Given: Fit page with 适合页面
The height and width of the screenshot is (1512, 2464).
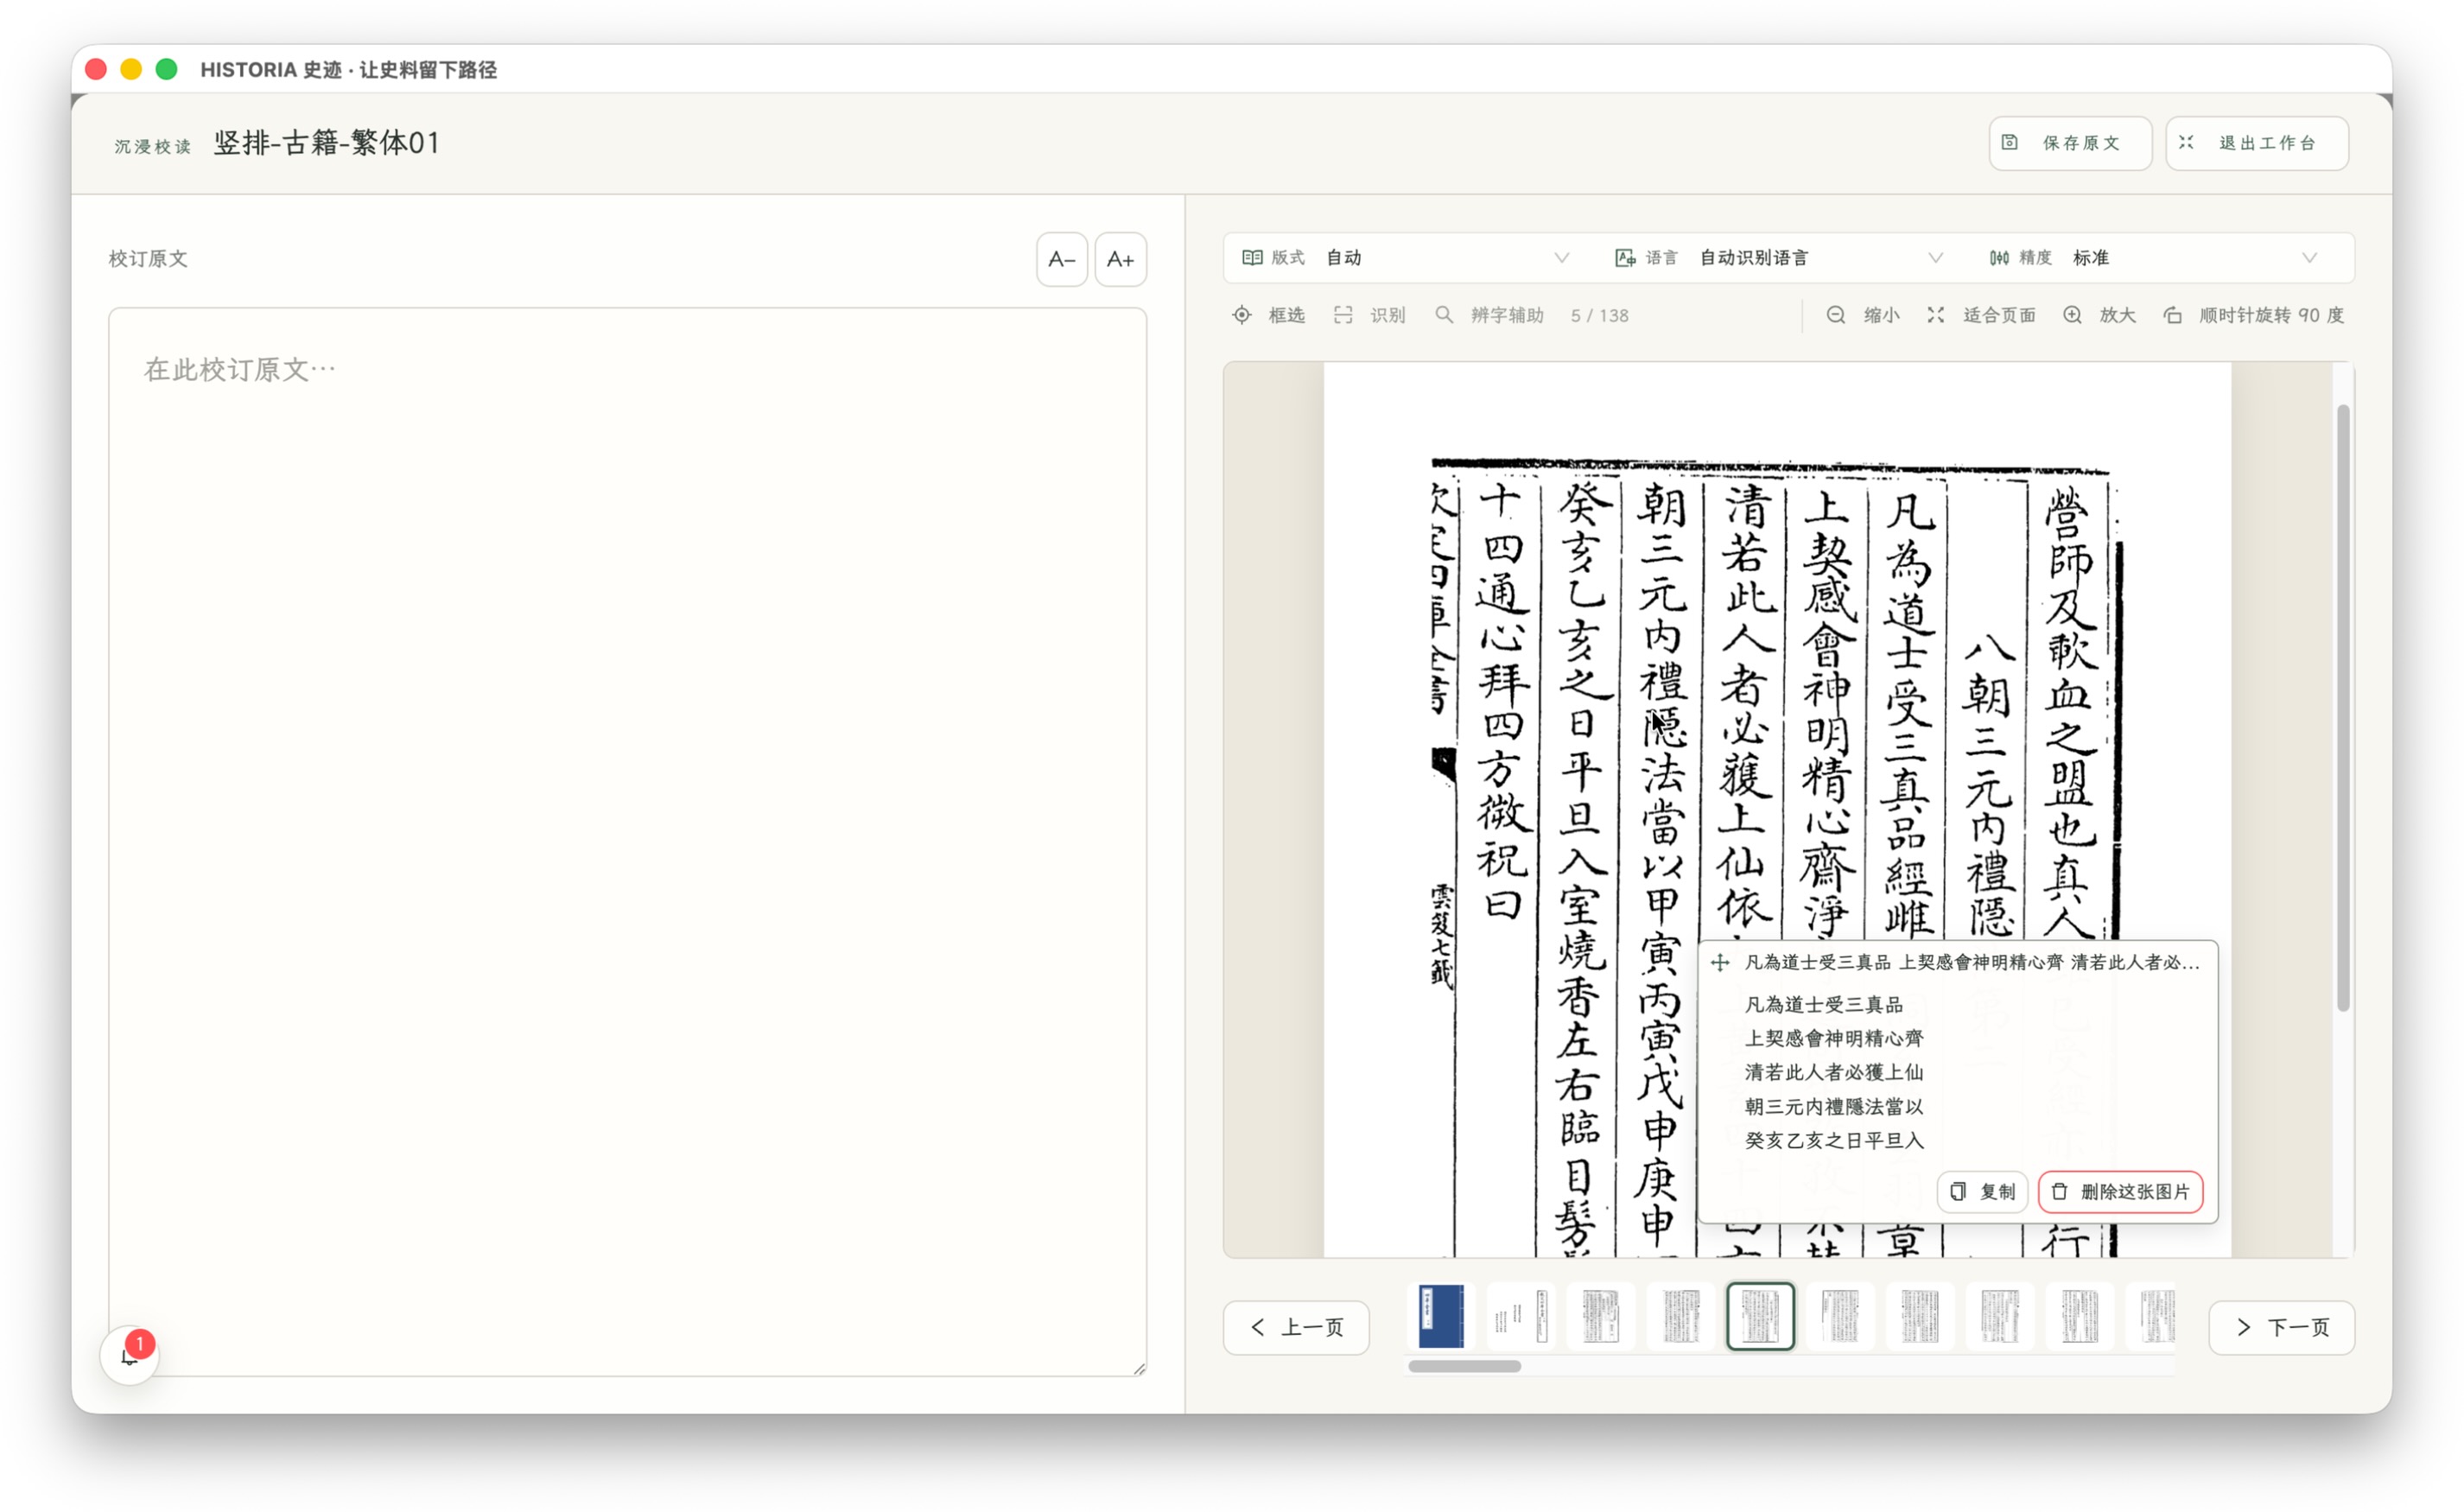Looking at the screenshot, I should coord(1981,315).
